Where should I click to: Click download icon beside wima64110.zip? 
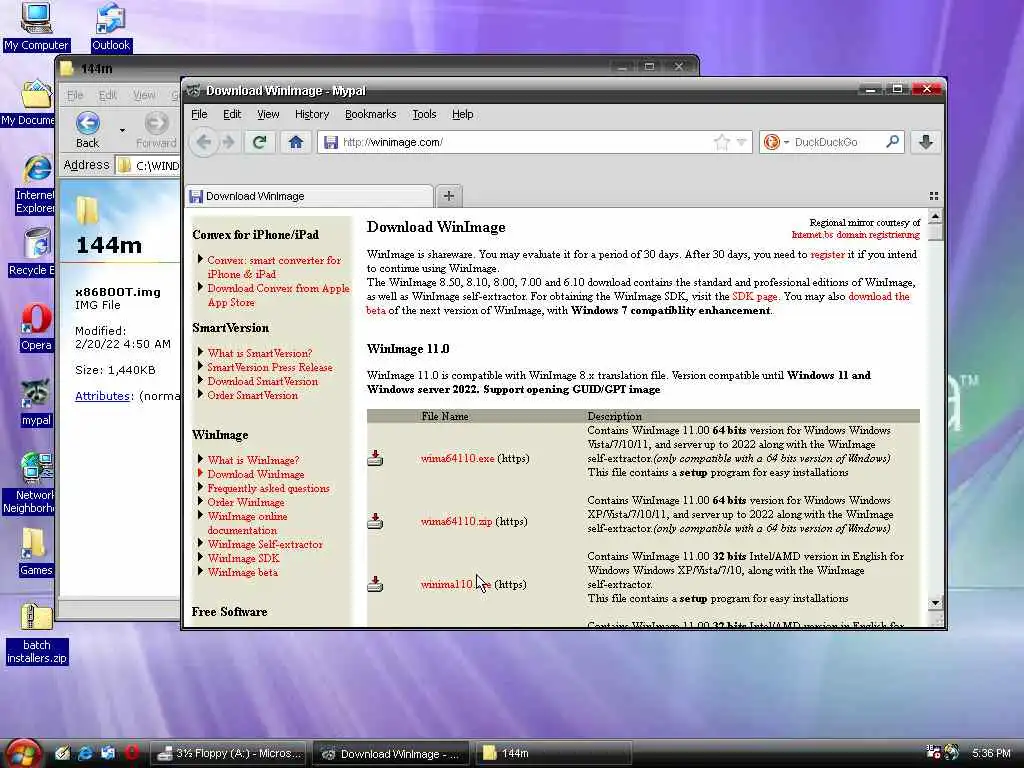[x=375, y=520]
